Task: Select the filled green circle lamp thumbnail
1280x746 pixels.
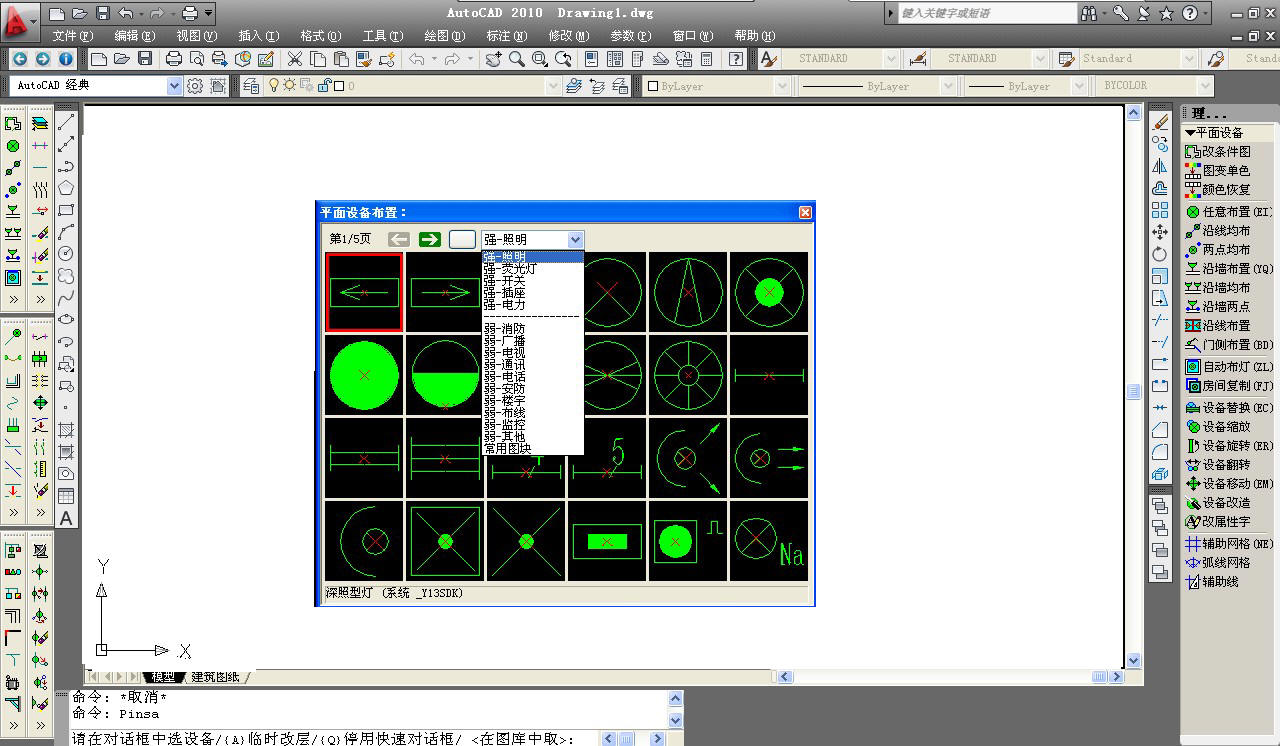Action: (x=364, y=375)
